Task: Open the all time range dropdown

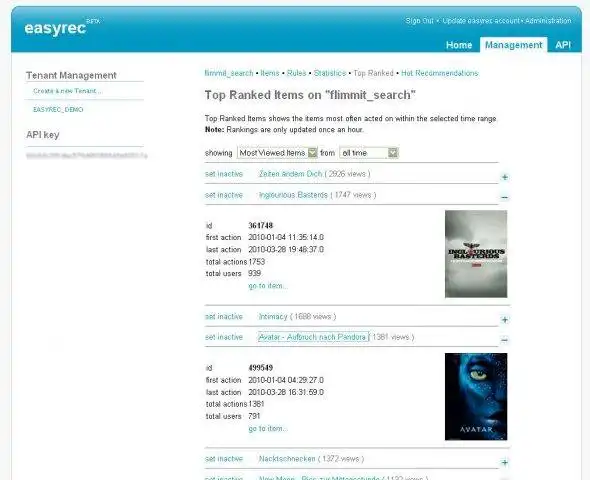Action: pos(368,153)
